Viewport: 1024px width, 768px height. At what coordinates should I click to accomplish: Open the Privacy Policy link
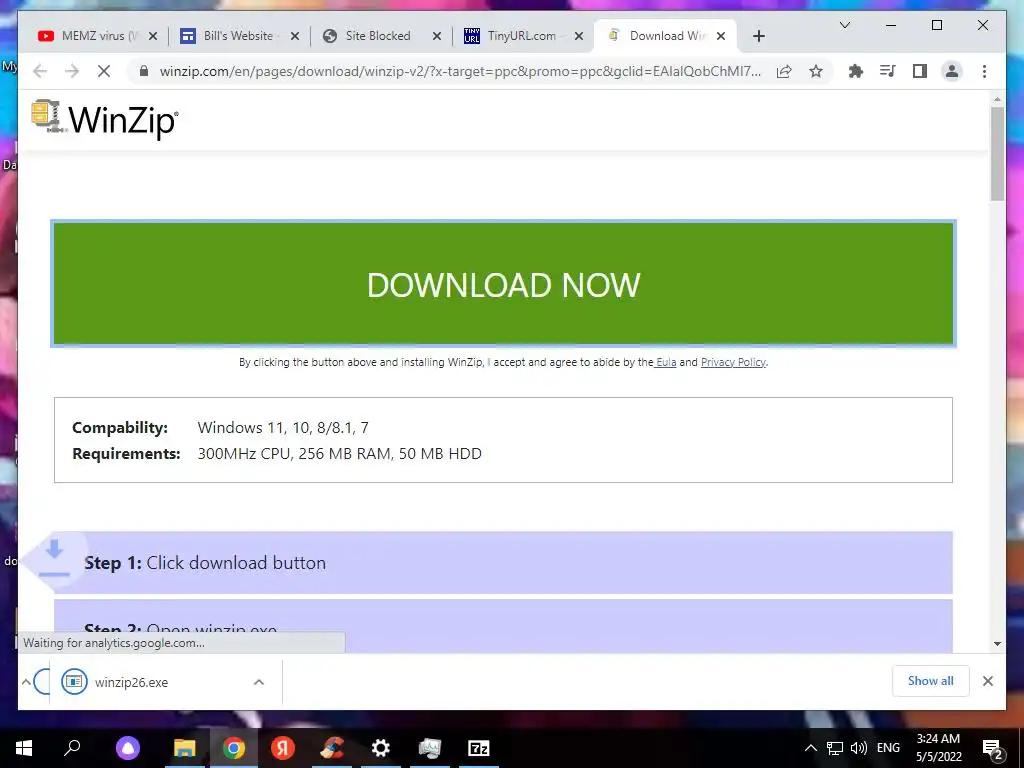pyautogui.click(x=733, y=362)
